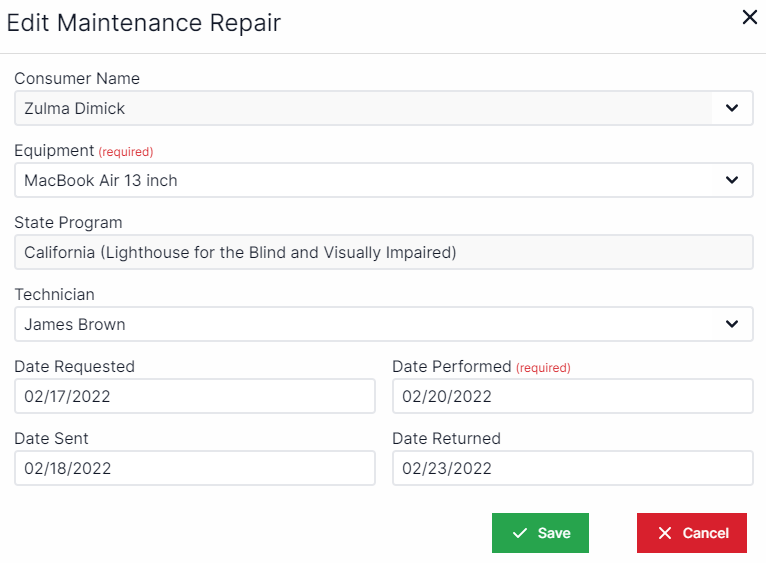
Task: Click the checkmark icon on Save
Action: pyautogui.click(x=519, y=533)
